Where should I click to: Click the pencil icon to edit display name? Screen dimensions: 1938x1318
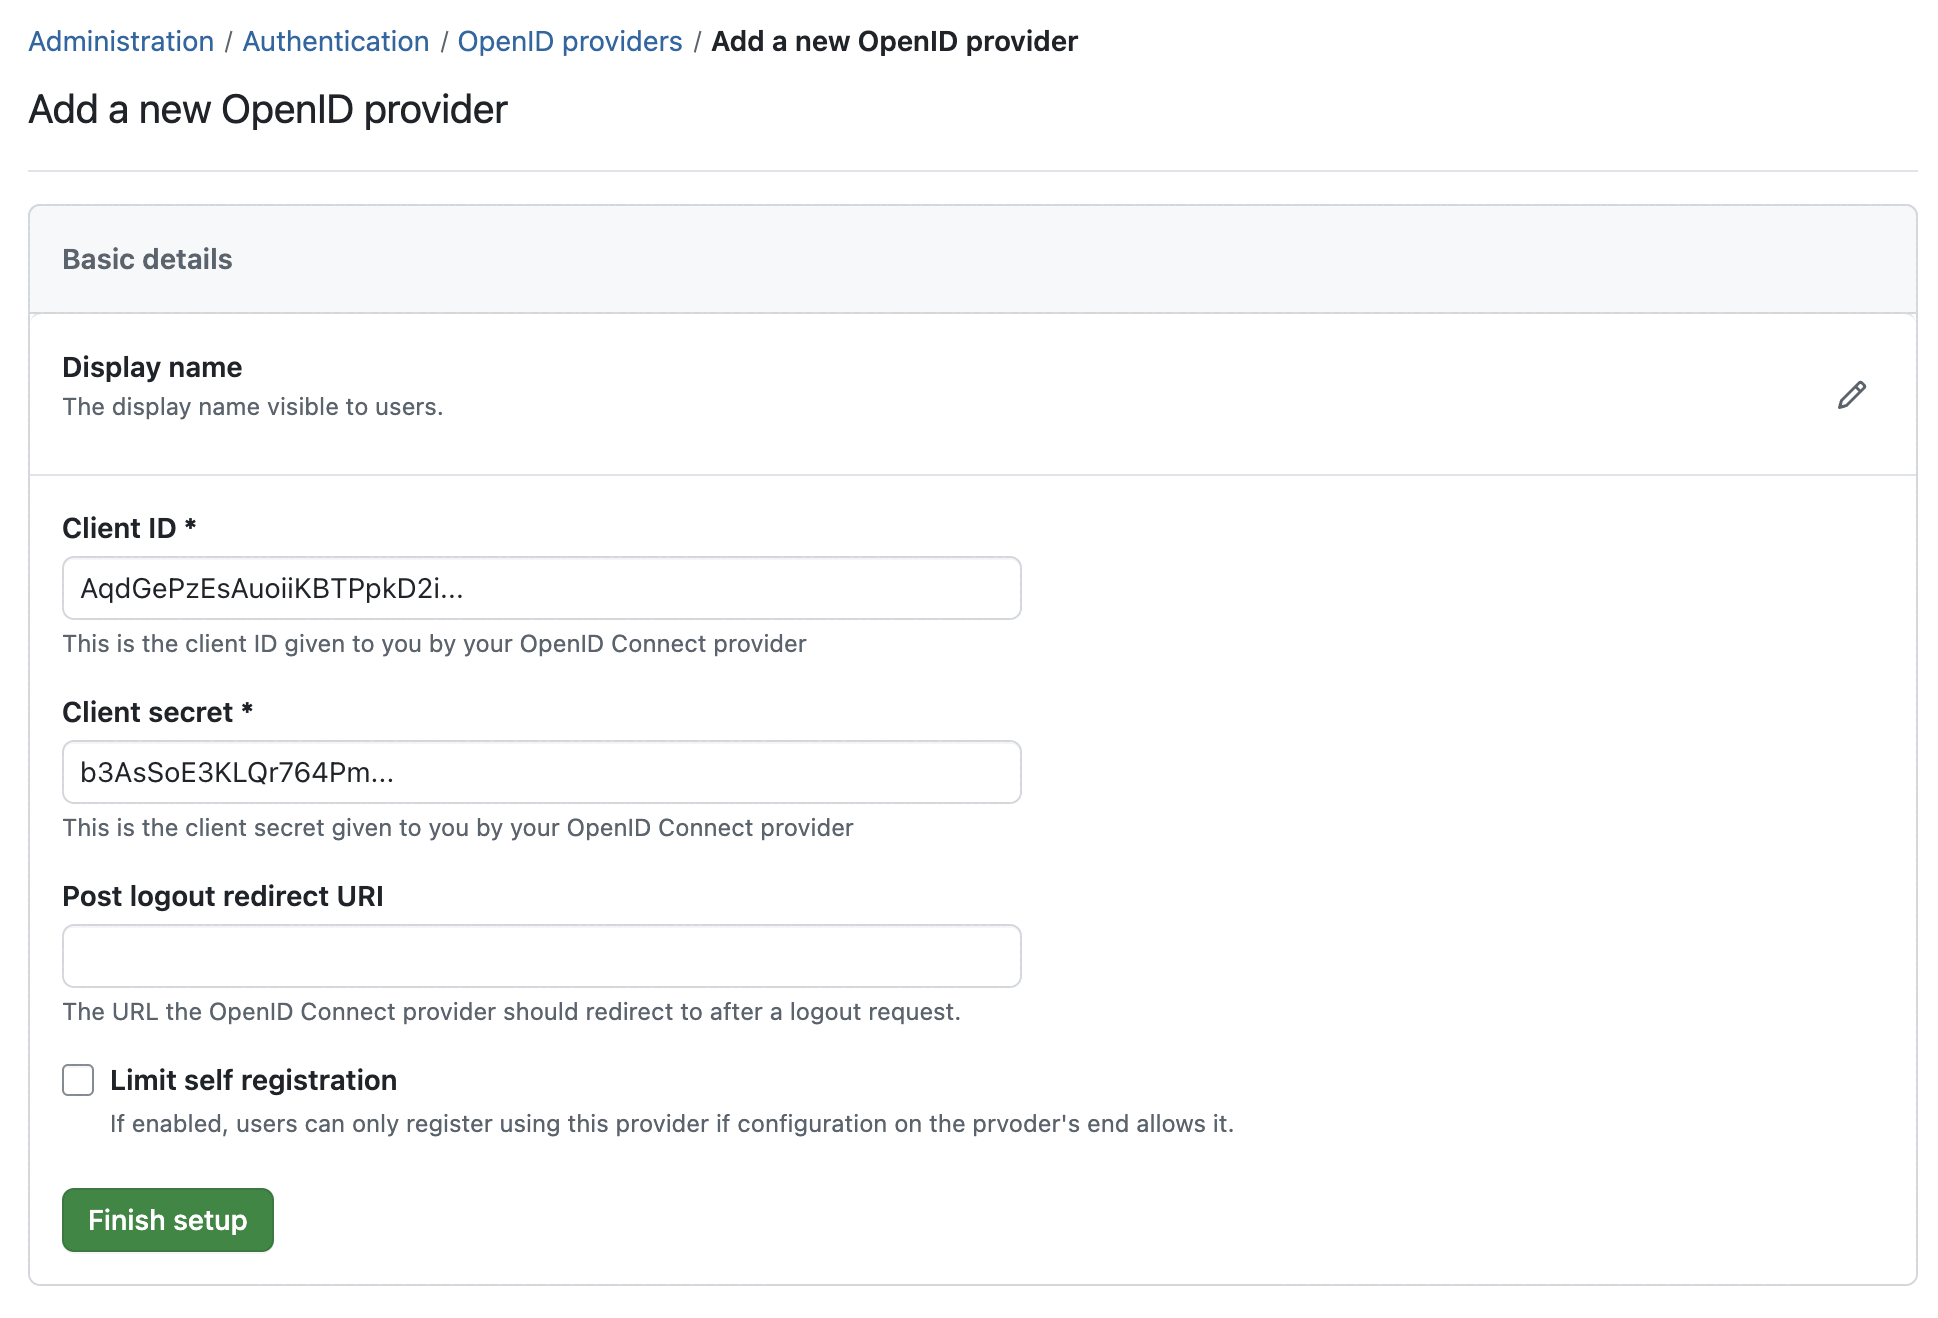[1851, 395]
